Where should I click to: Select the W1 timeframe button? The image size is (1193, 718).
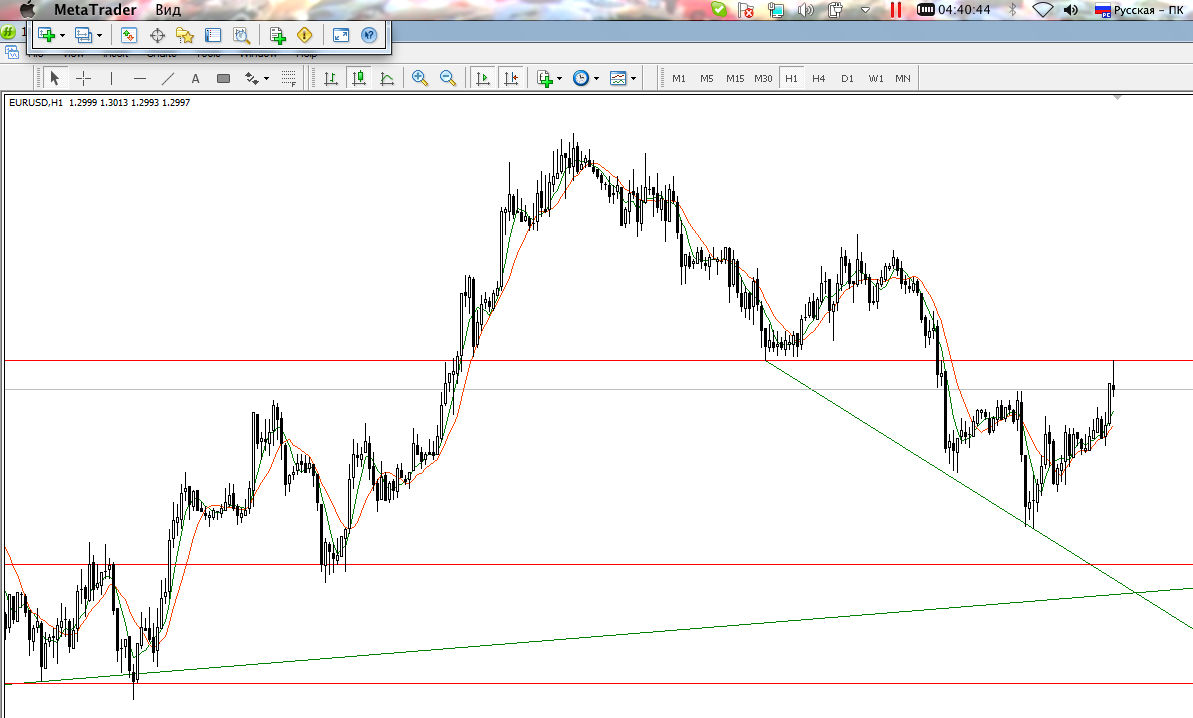coord(876,78)
